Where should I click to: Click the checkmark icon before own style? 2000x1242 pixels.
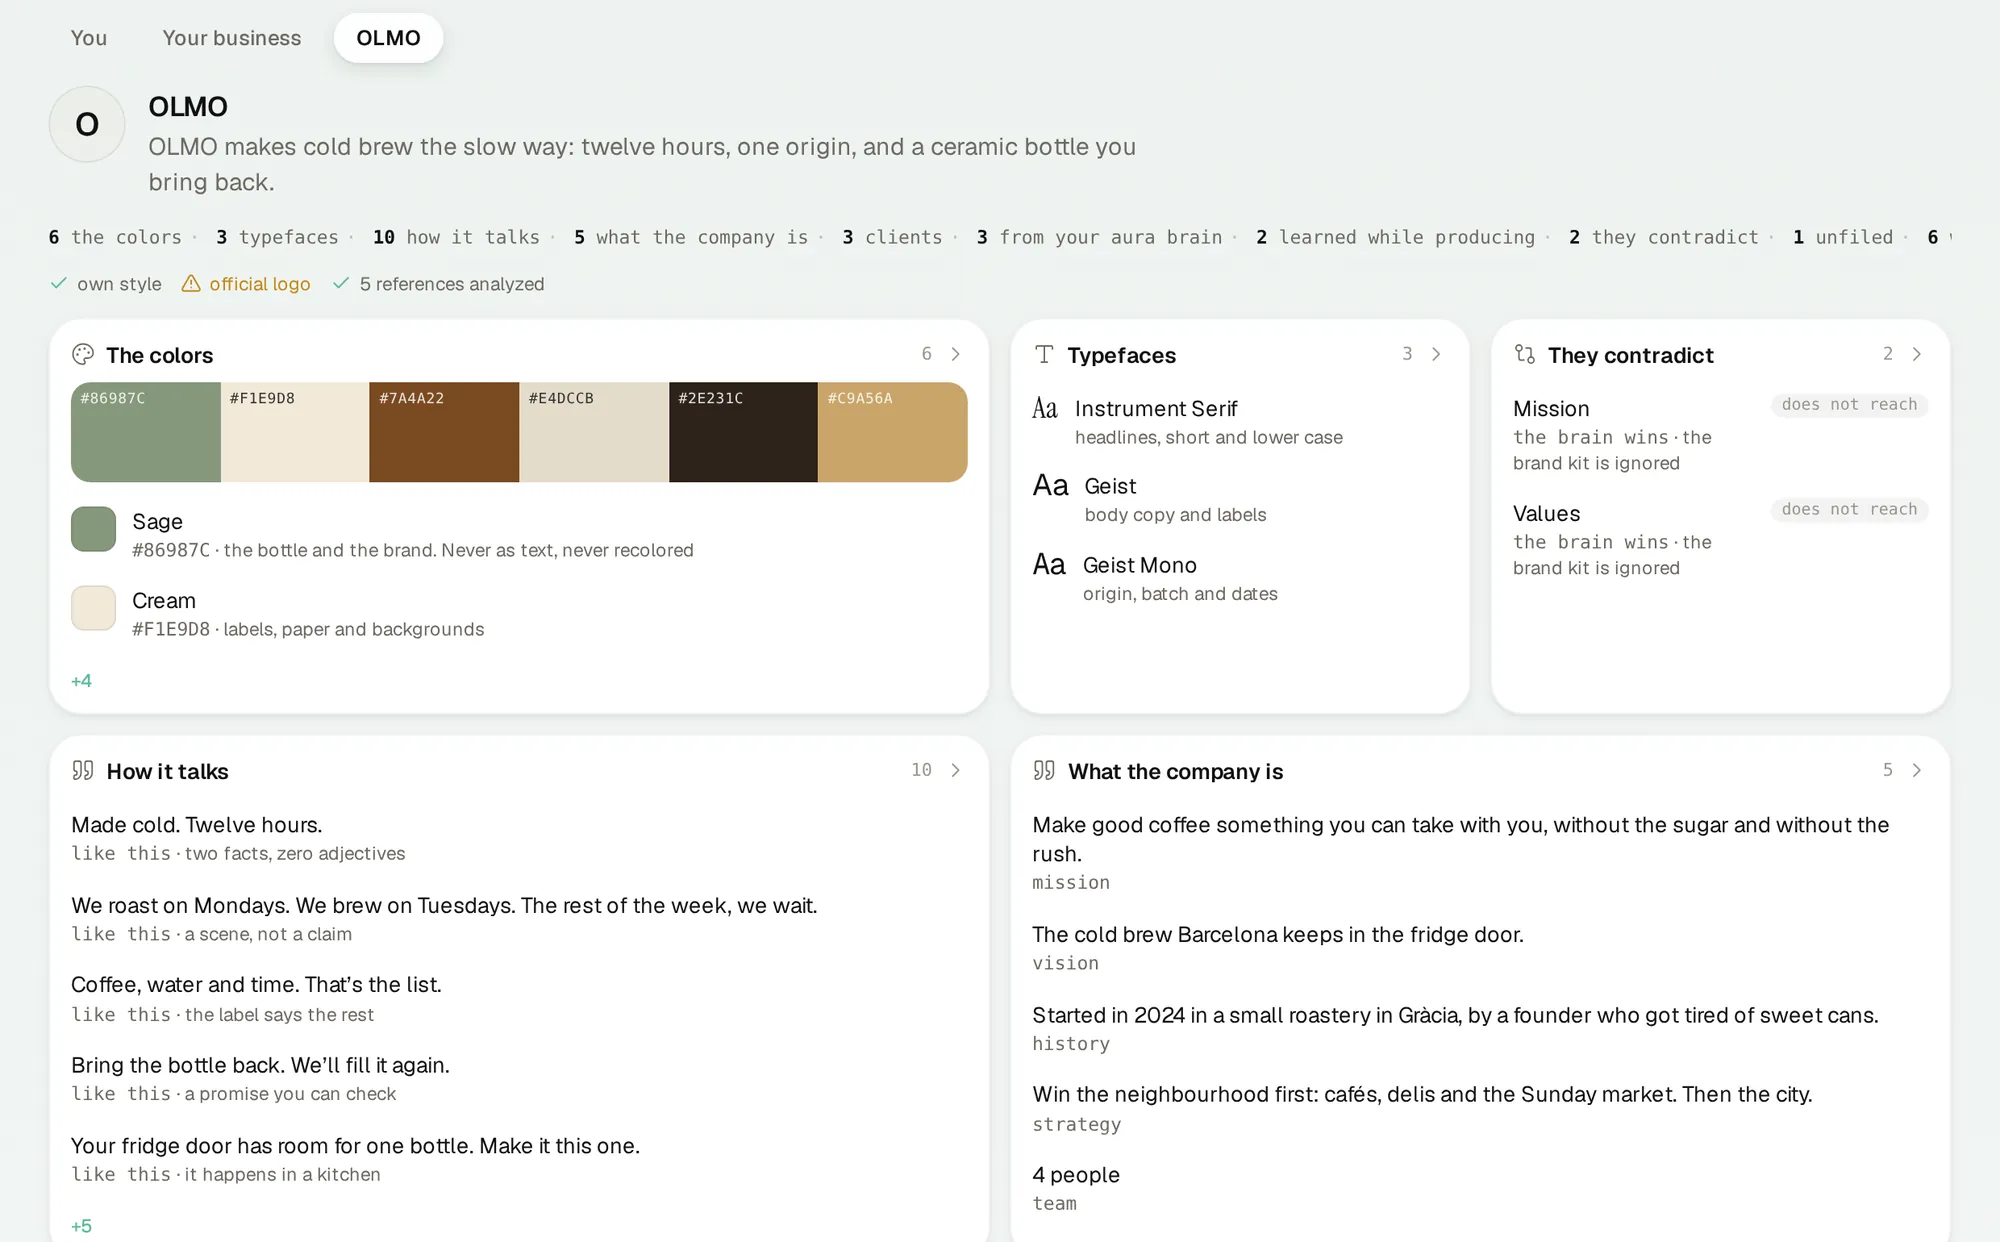point(59,284)
